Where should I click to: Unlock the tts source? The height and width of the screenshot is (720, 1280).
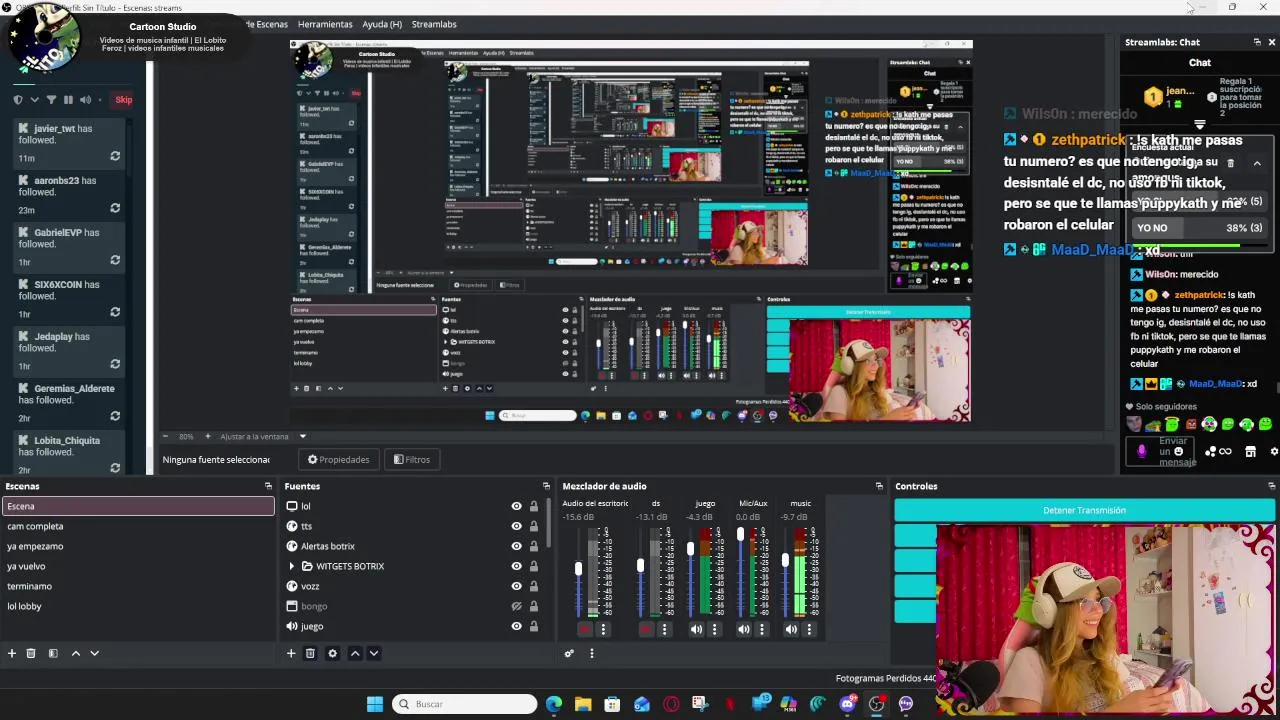(533, 526)
